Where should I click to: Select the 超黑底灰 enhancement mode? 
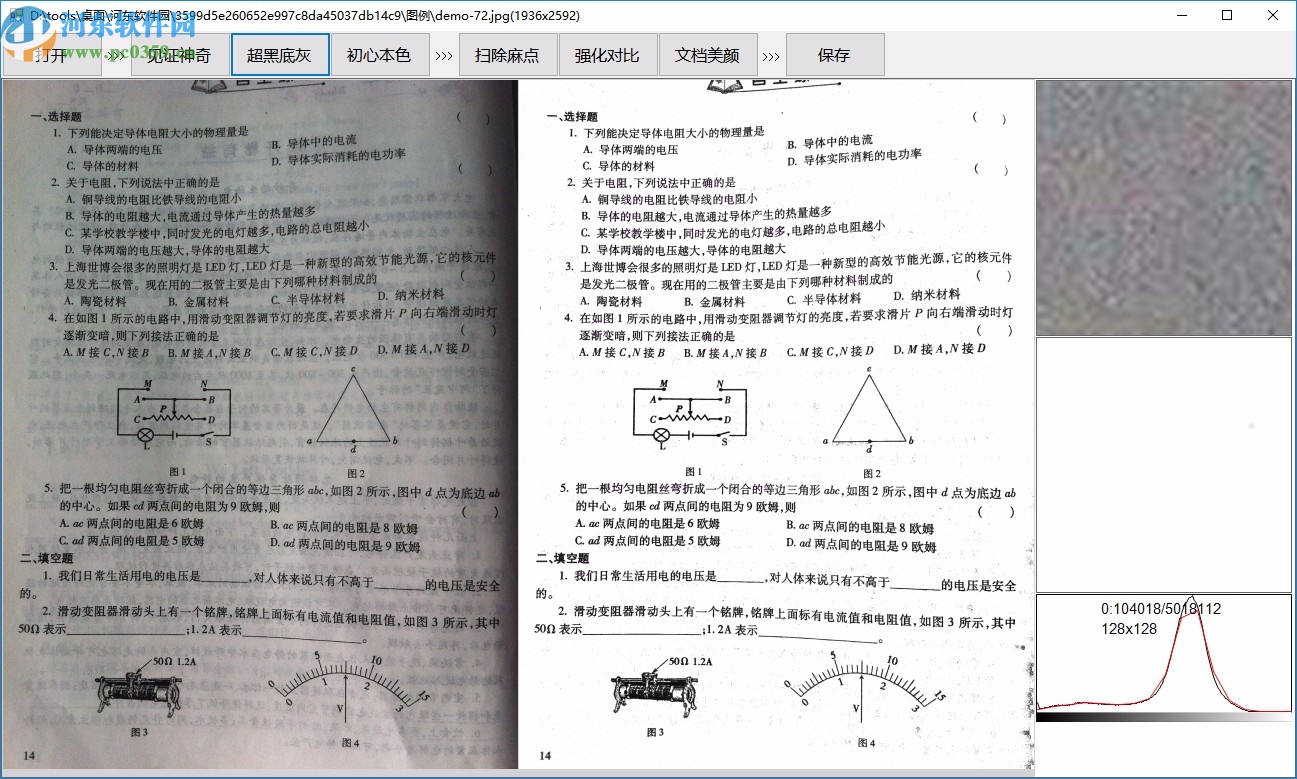click(x=280, y=55)
